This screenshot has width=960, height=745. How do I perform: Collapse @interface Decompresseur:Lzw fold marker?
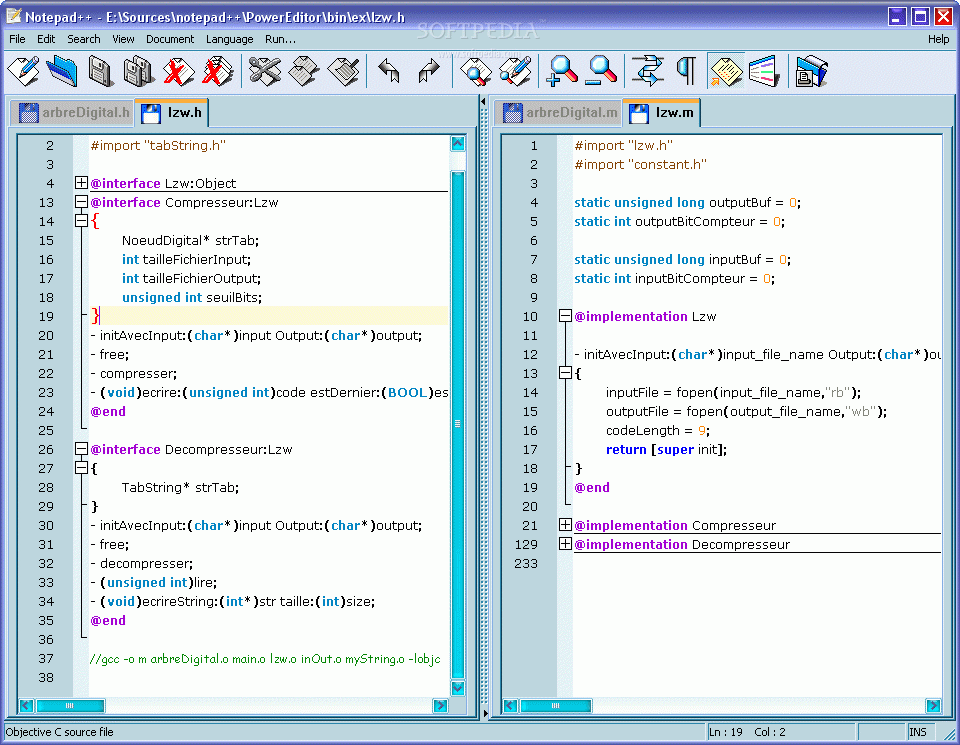click(x=81, y=449)
